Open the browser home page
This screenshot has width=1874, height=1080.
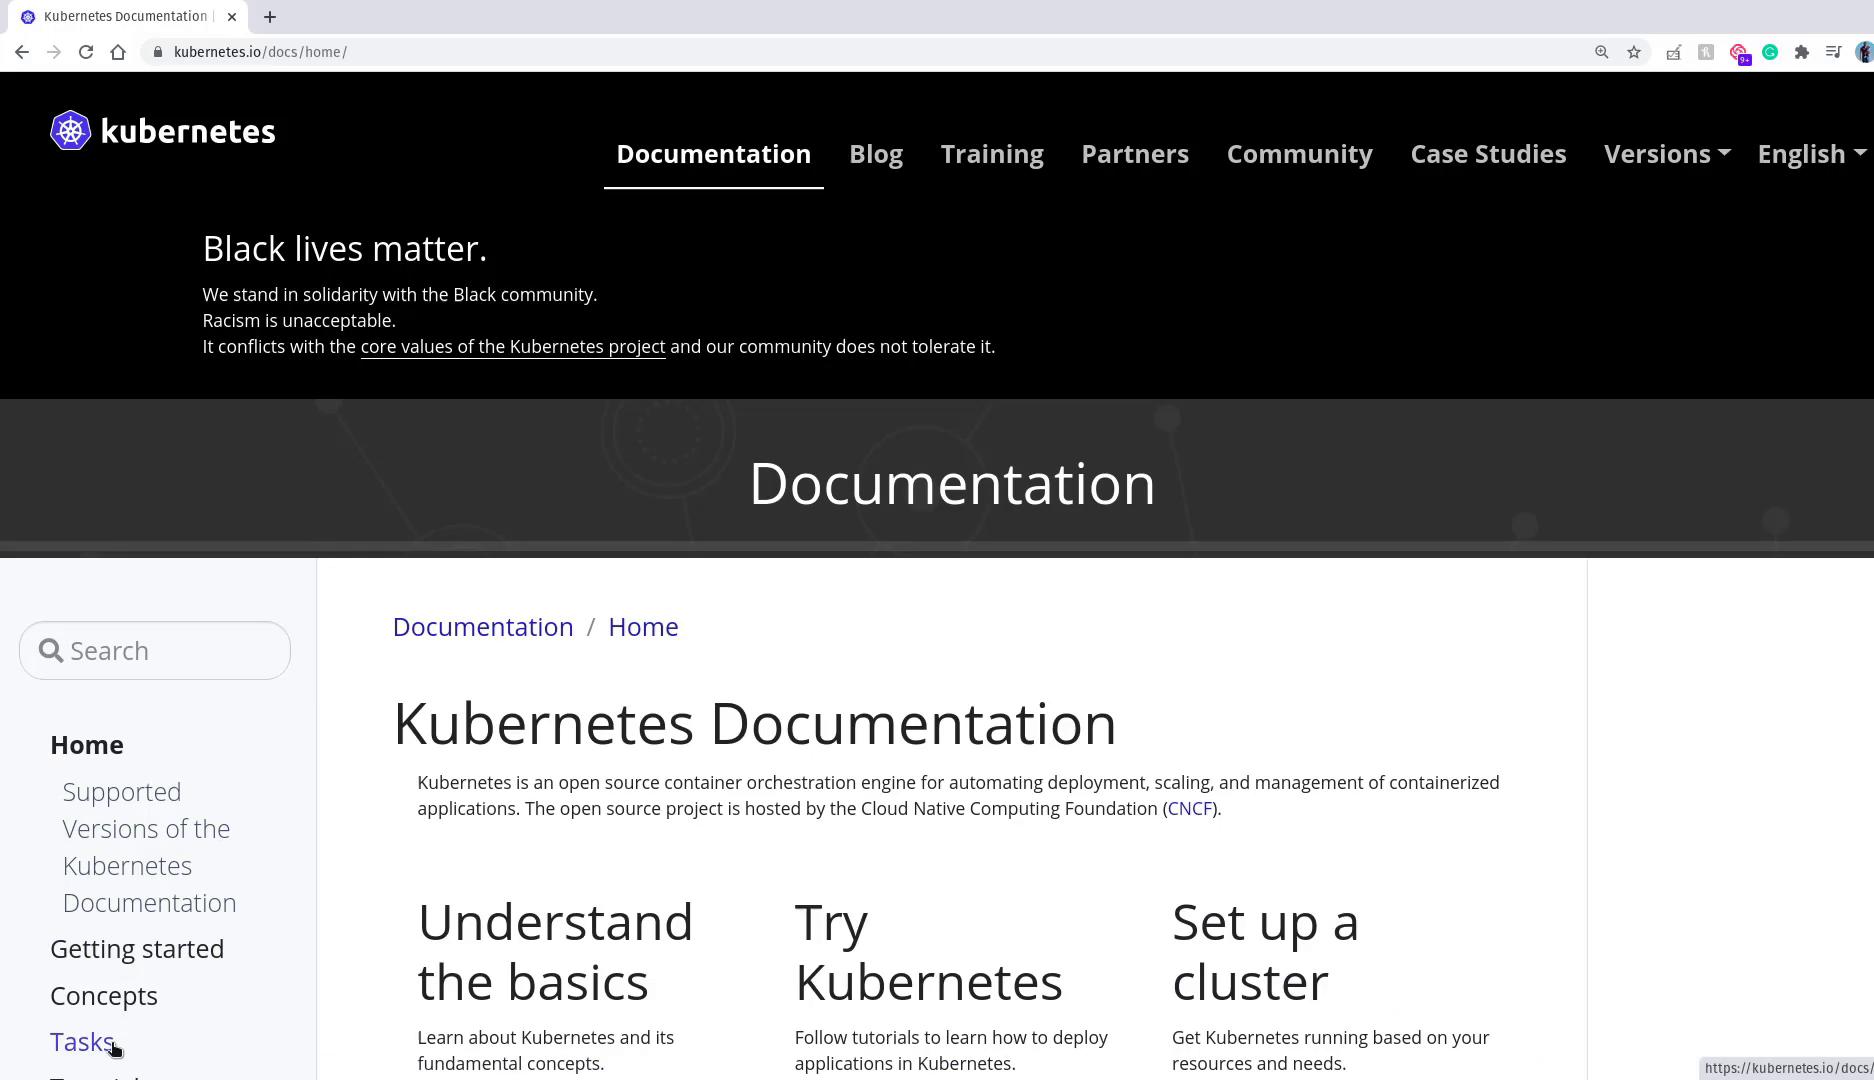[x=118, y=52]
